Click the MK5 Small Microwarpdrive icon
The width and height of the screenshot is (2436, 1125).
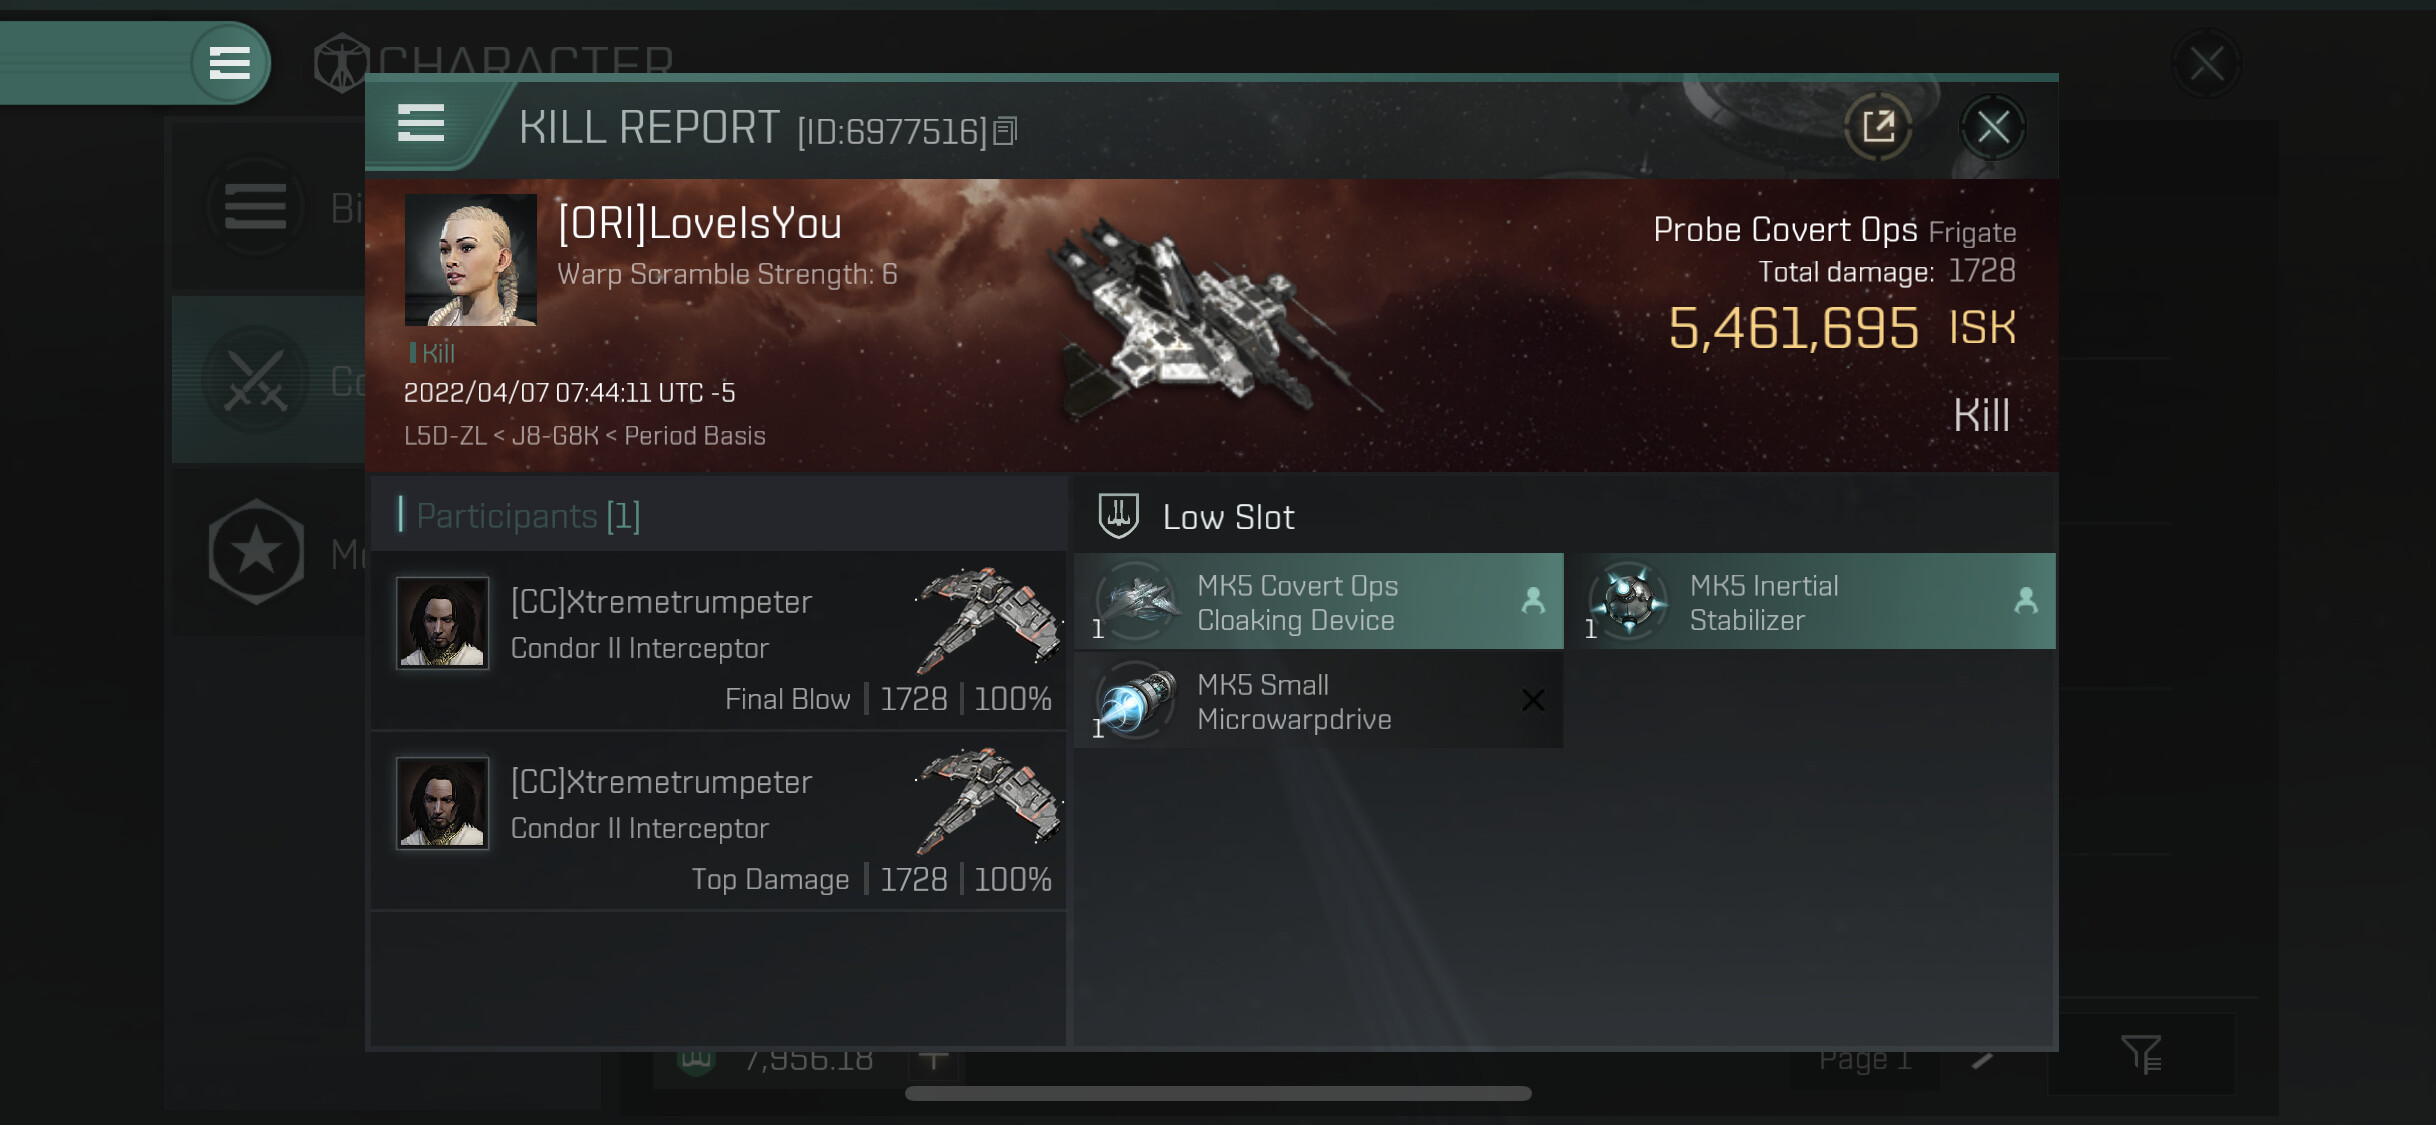click(x=1136, y=700)
